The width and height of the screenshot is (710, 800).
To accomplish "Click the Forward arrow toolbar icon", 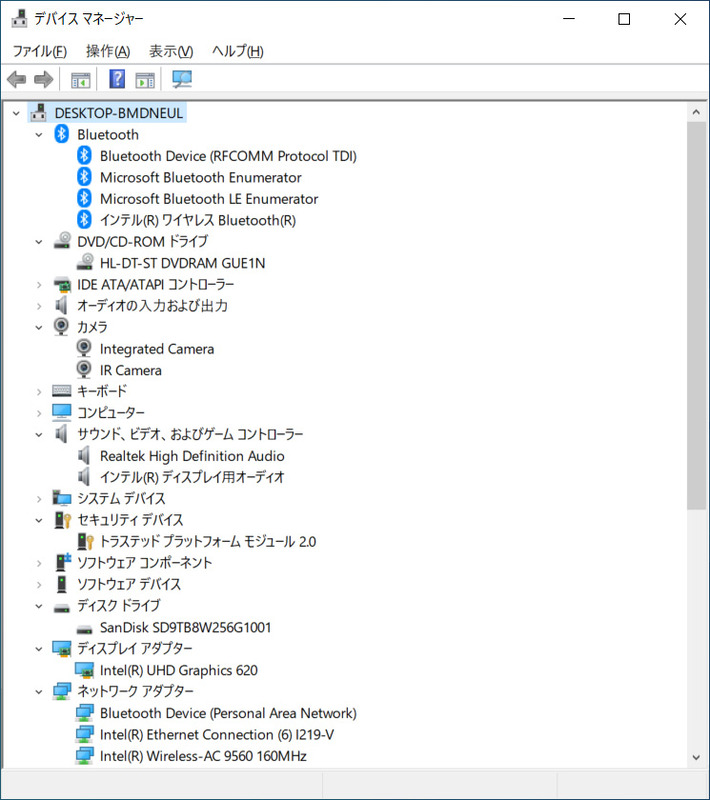I will pyautogui.click(x=43, y=80).
